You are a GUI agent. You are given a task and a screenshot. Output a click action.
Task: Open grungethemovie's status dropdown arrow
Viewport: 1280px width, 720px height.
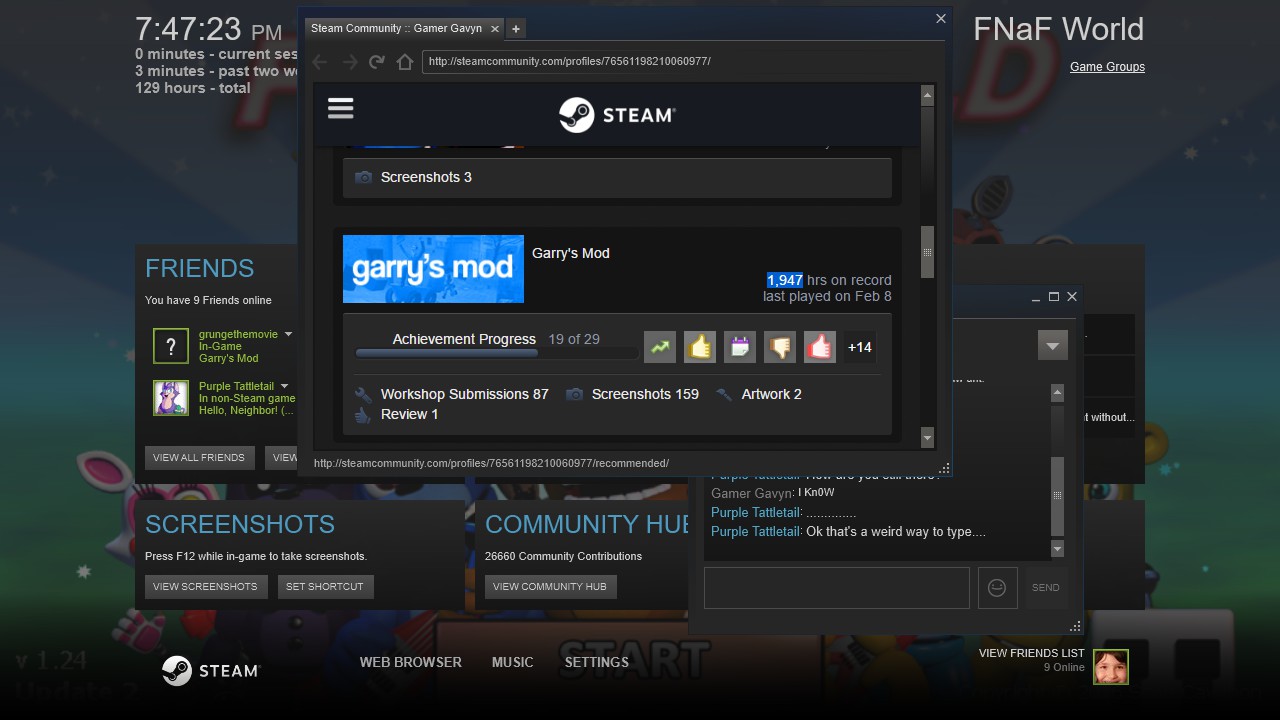tap(288, 334)
